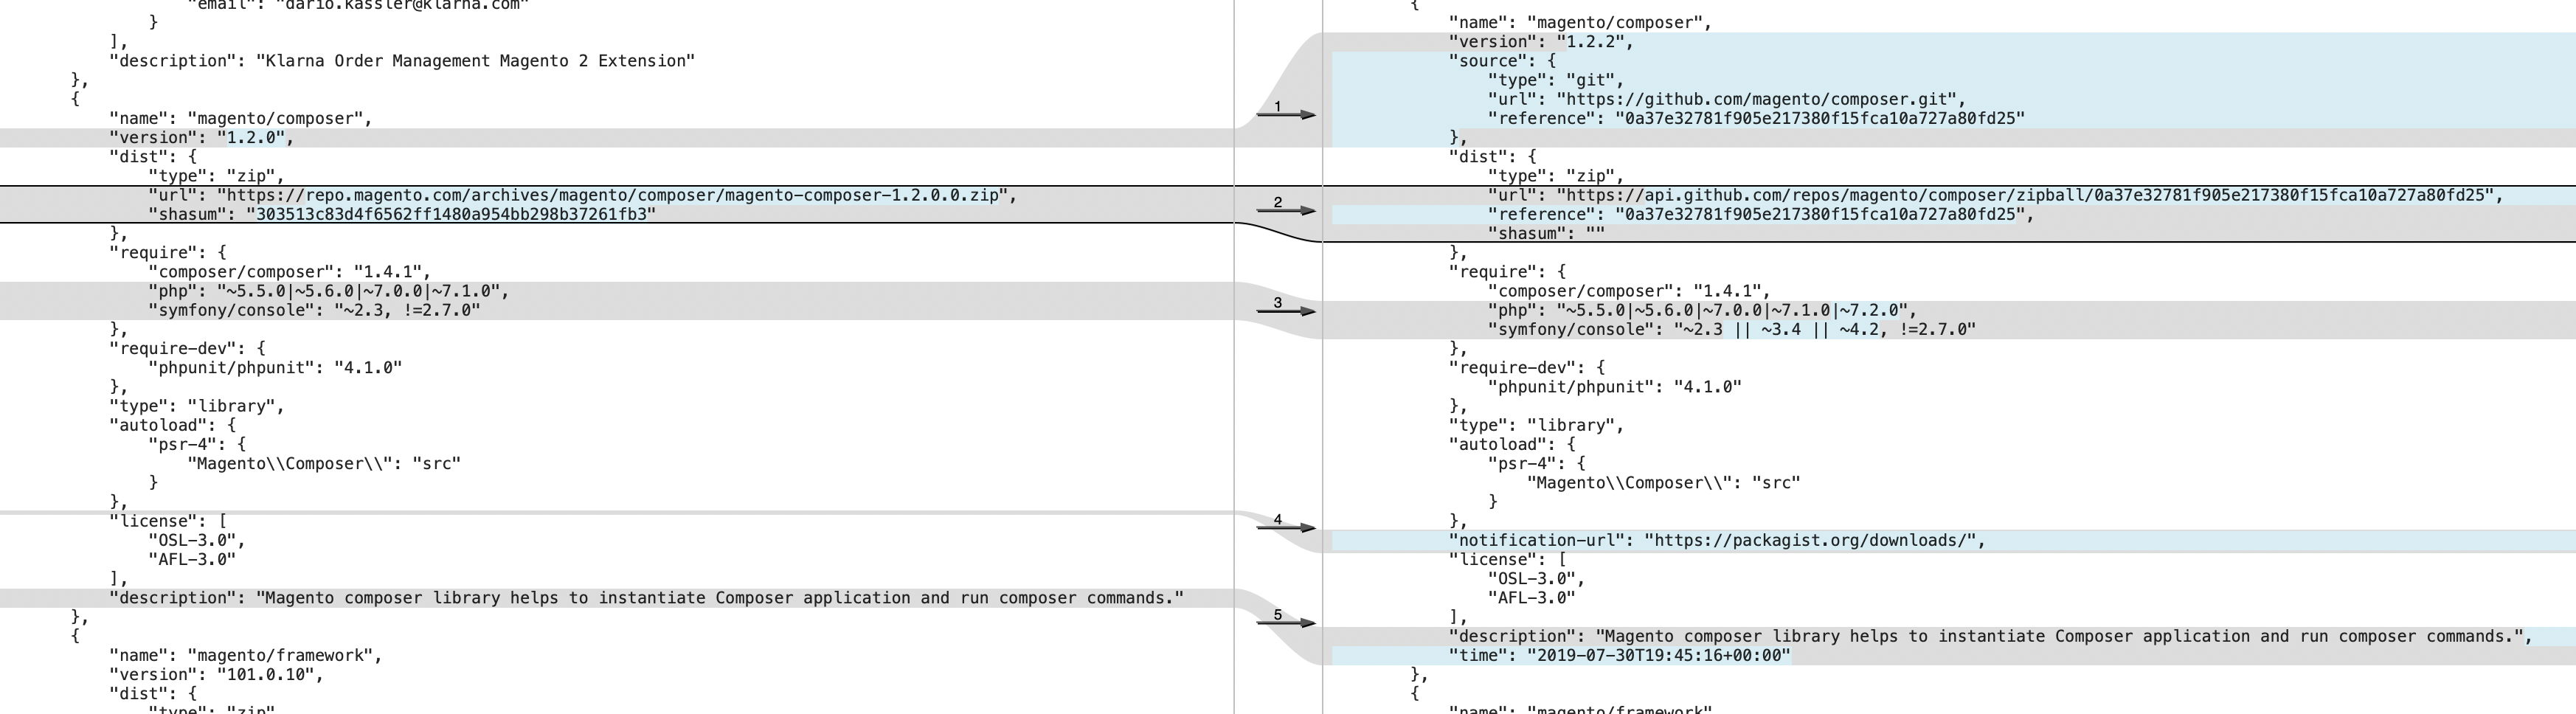2576x714 pixels.
Task: Click right symfony/console "~2.3 || ~3.4 || ~4.2" line
Action: pyautogui.click(x=1732, y=329)
